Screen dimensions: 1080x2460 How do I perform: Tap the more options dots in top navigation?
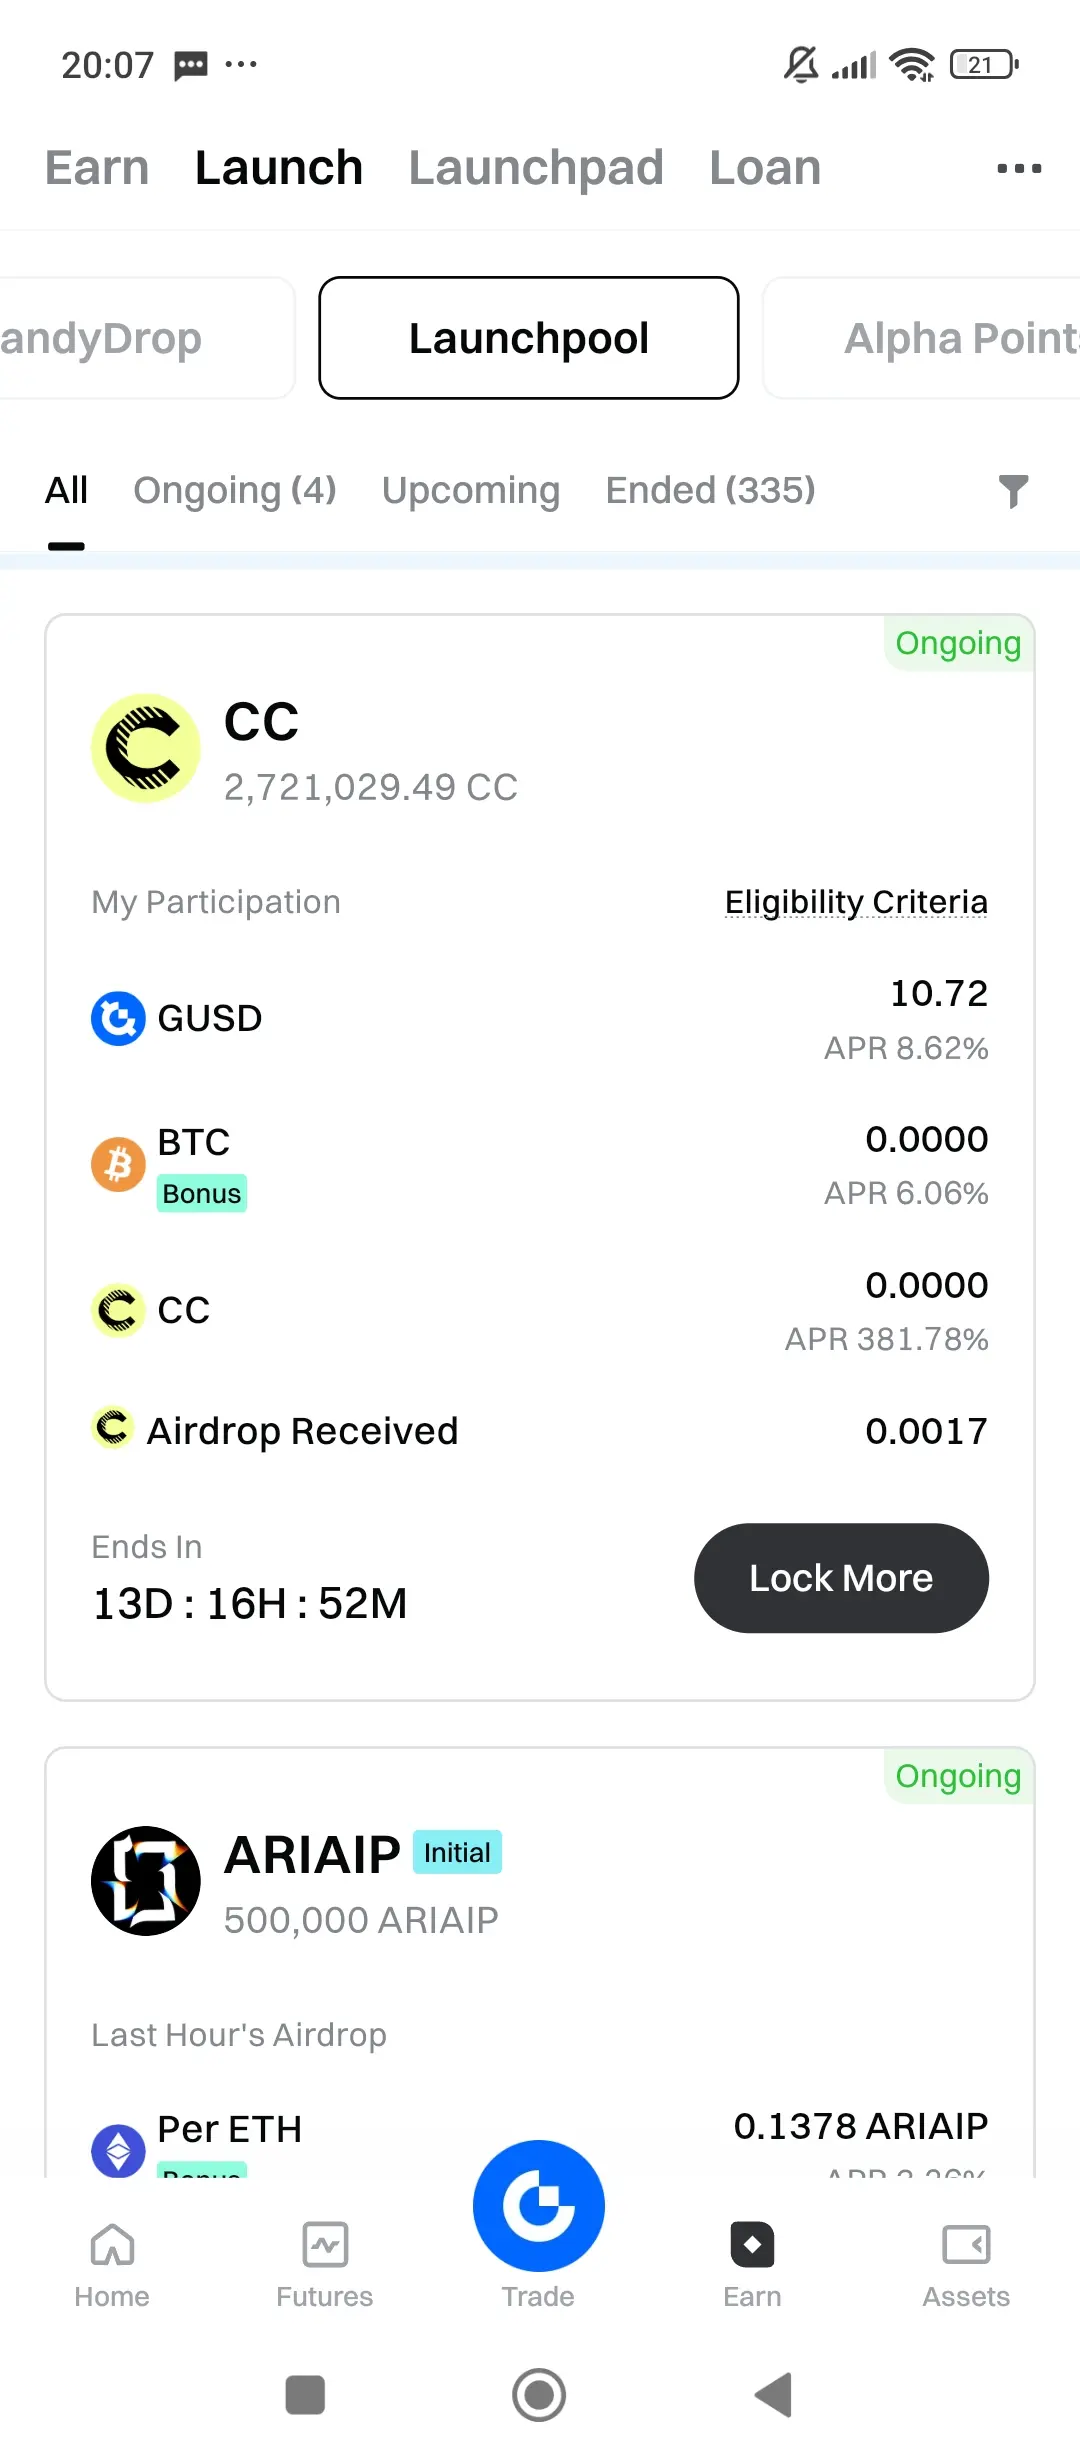1019,169
